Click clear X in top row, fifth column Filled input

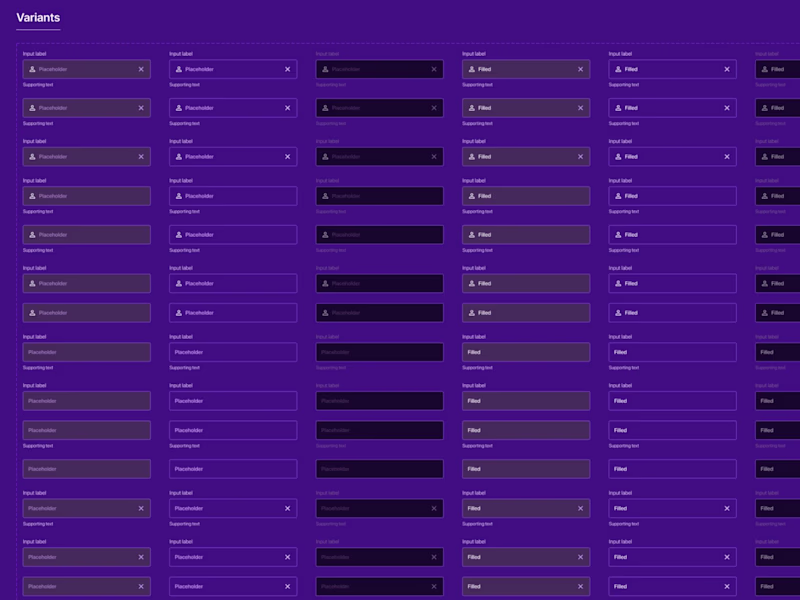tap(727, 69)
